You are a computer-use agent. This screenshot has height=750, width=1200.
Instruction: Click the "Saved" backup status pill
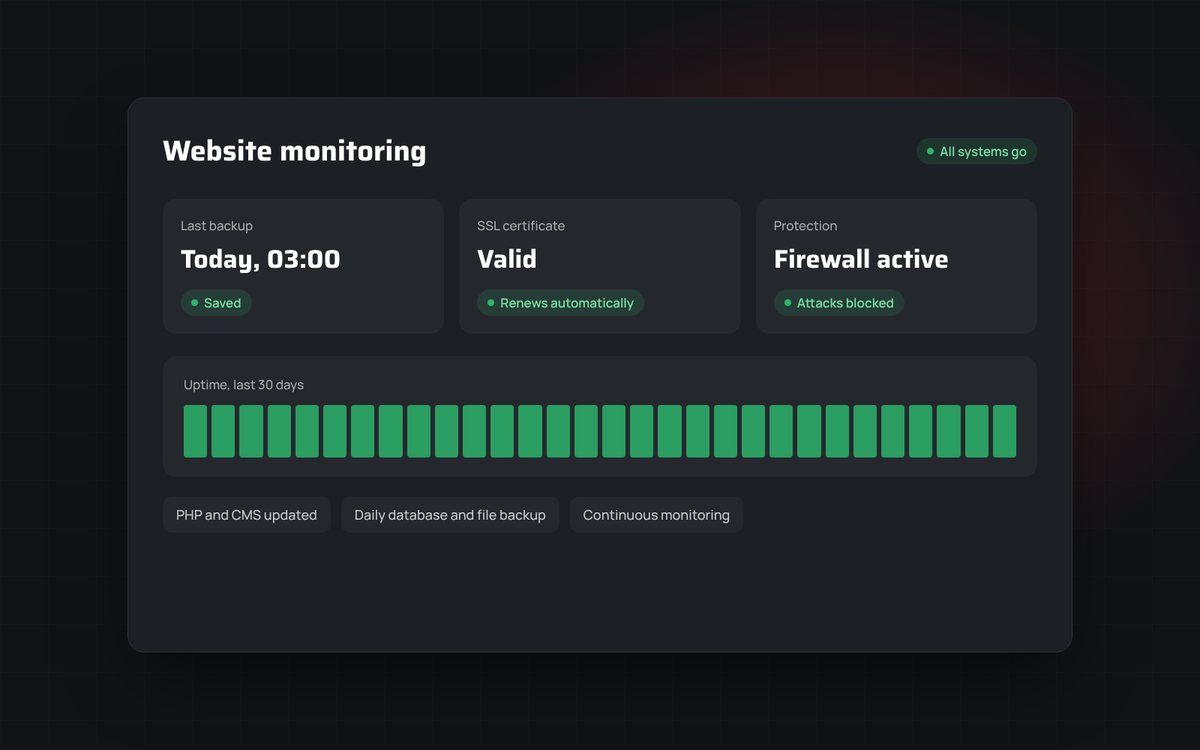coord(216,303)
